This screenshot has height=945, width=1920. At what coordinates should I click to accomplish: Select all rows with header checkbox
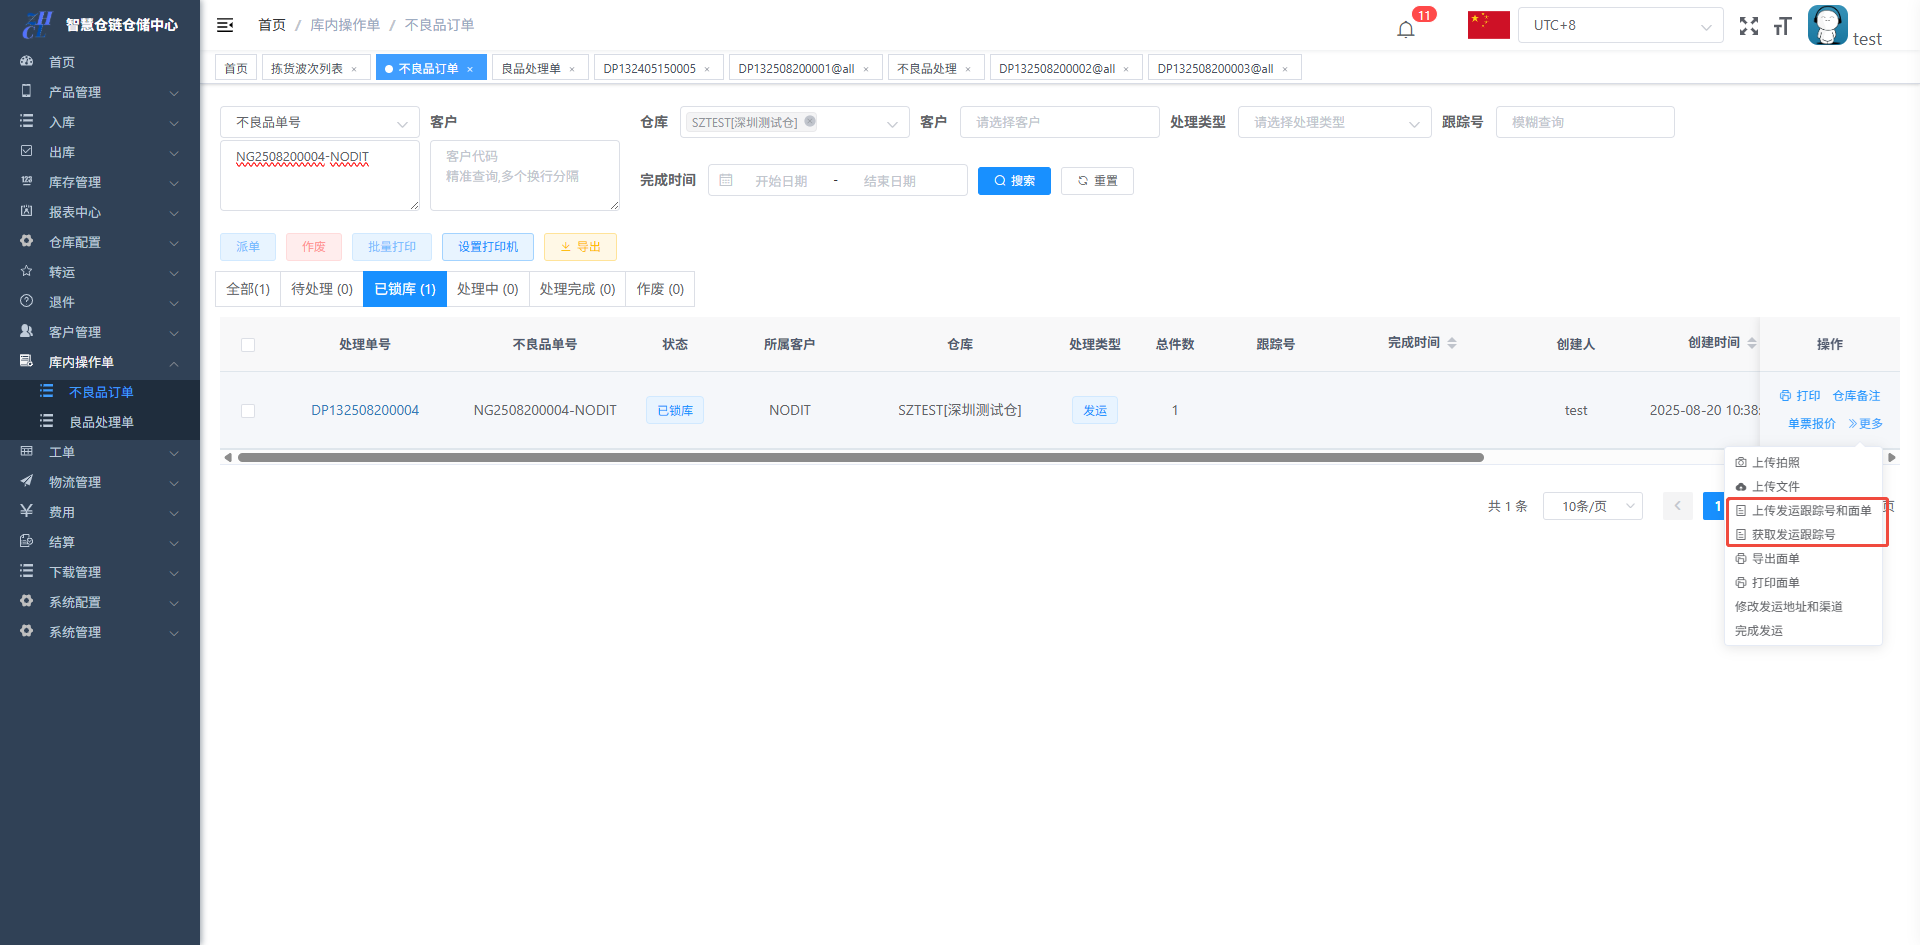click(248, 345)
